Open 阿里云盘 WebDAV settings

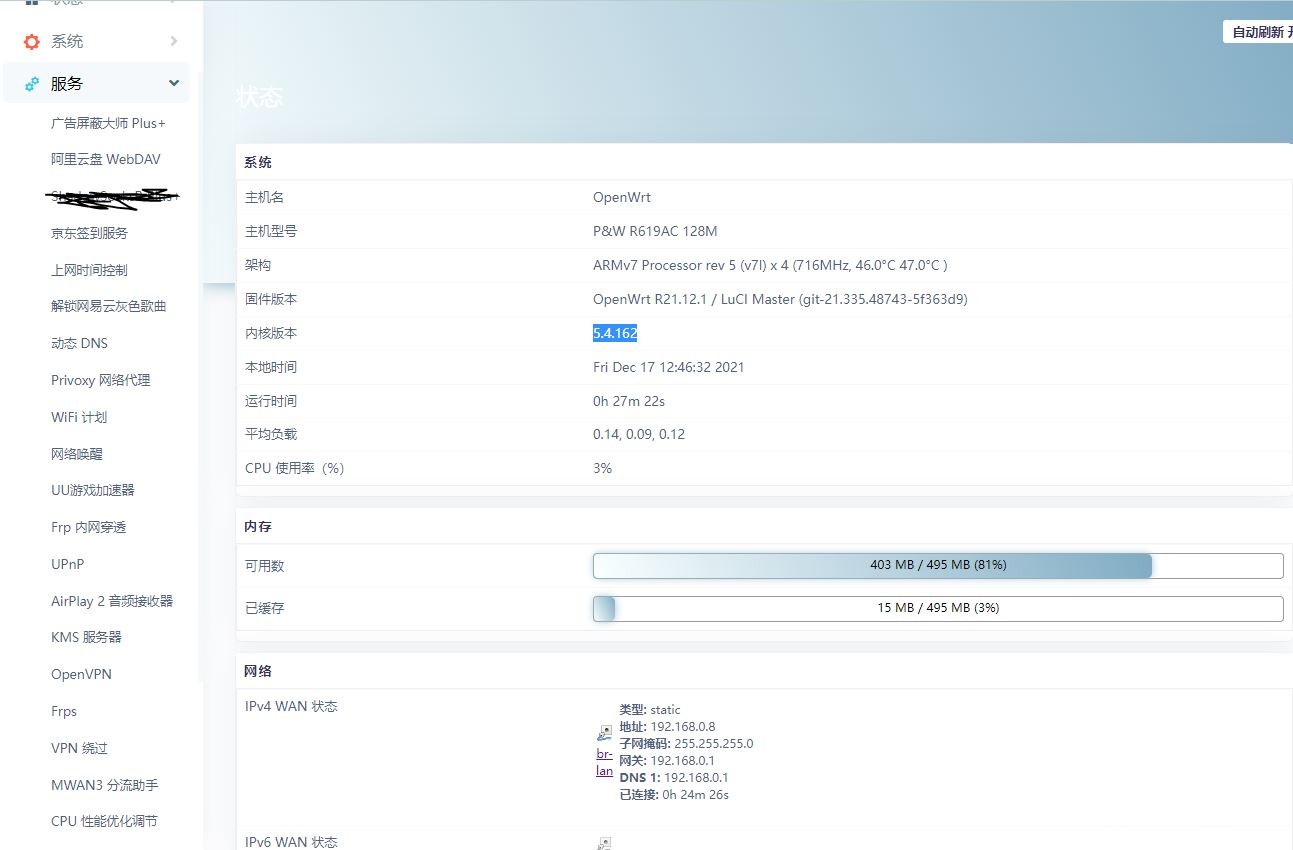tap(105, 159)
